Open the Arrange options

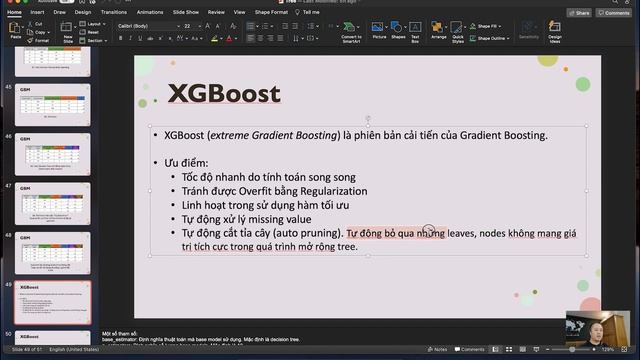(438, 30)
